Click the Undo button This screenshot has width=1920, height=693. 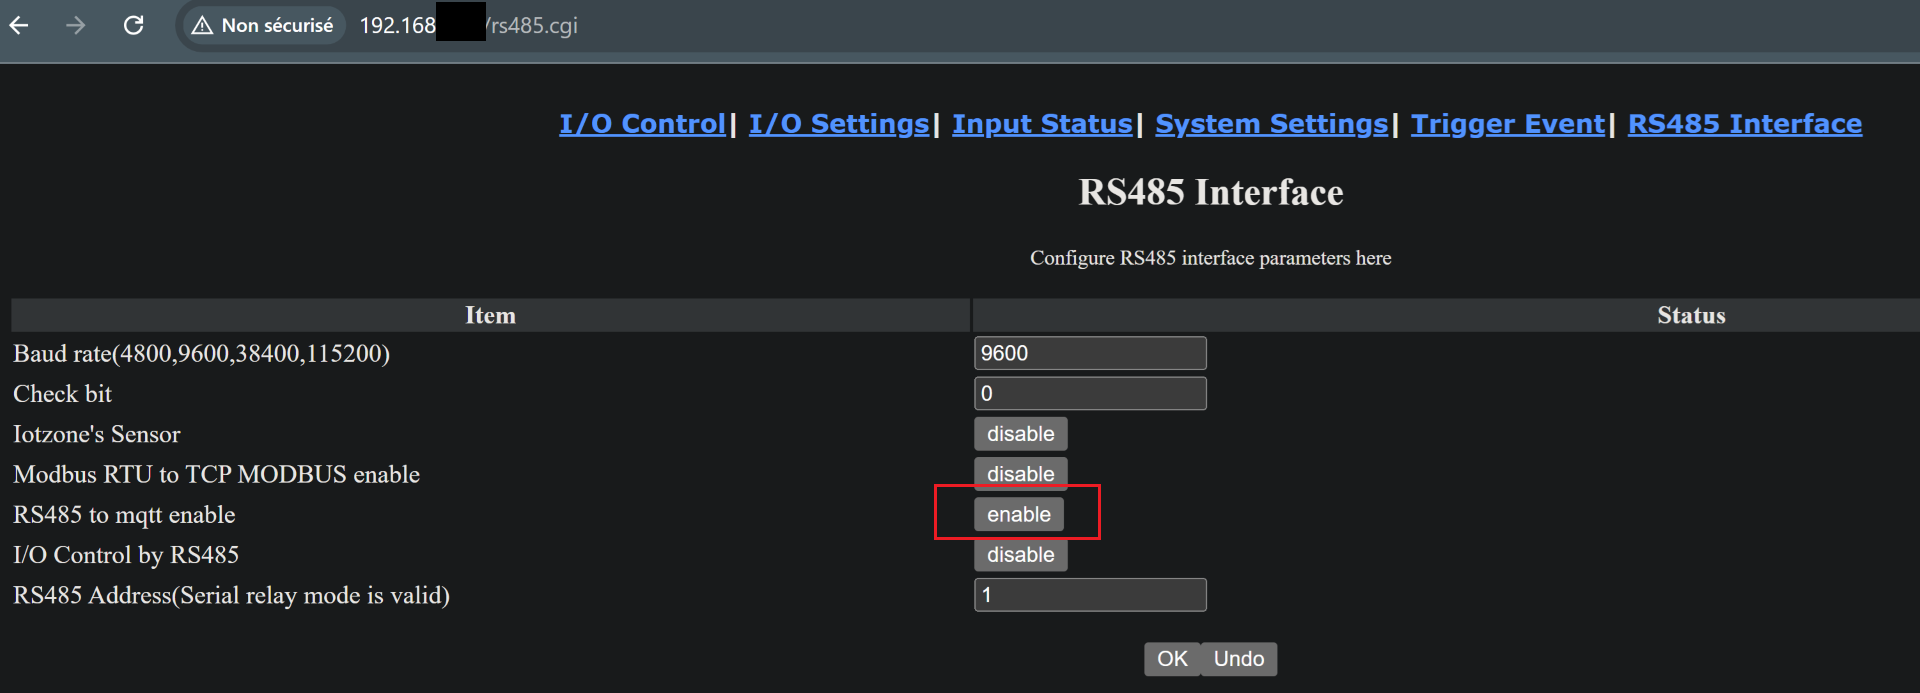(x=1238, y=659)
